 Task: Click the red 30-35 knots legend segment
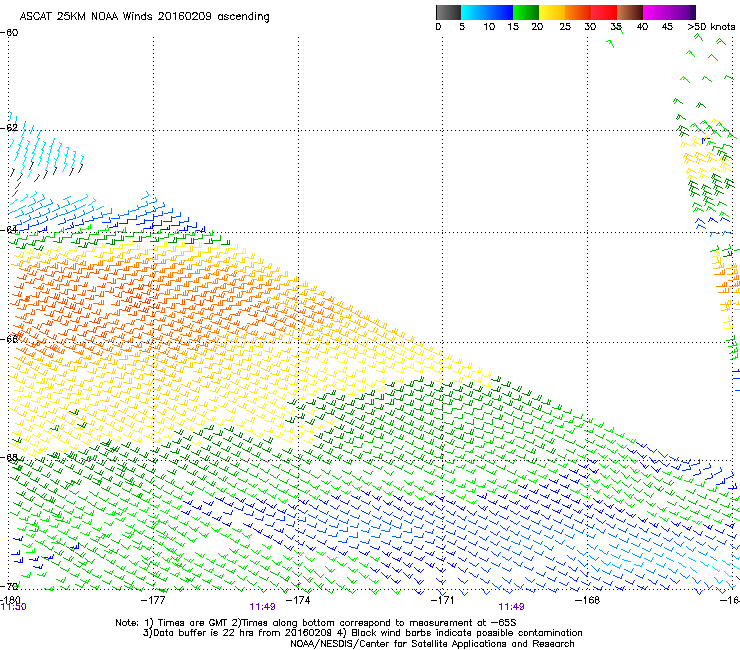[604, 12]
